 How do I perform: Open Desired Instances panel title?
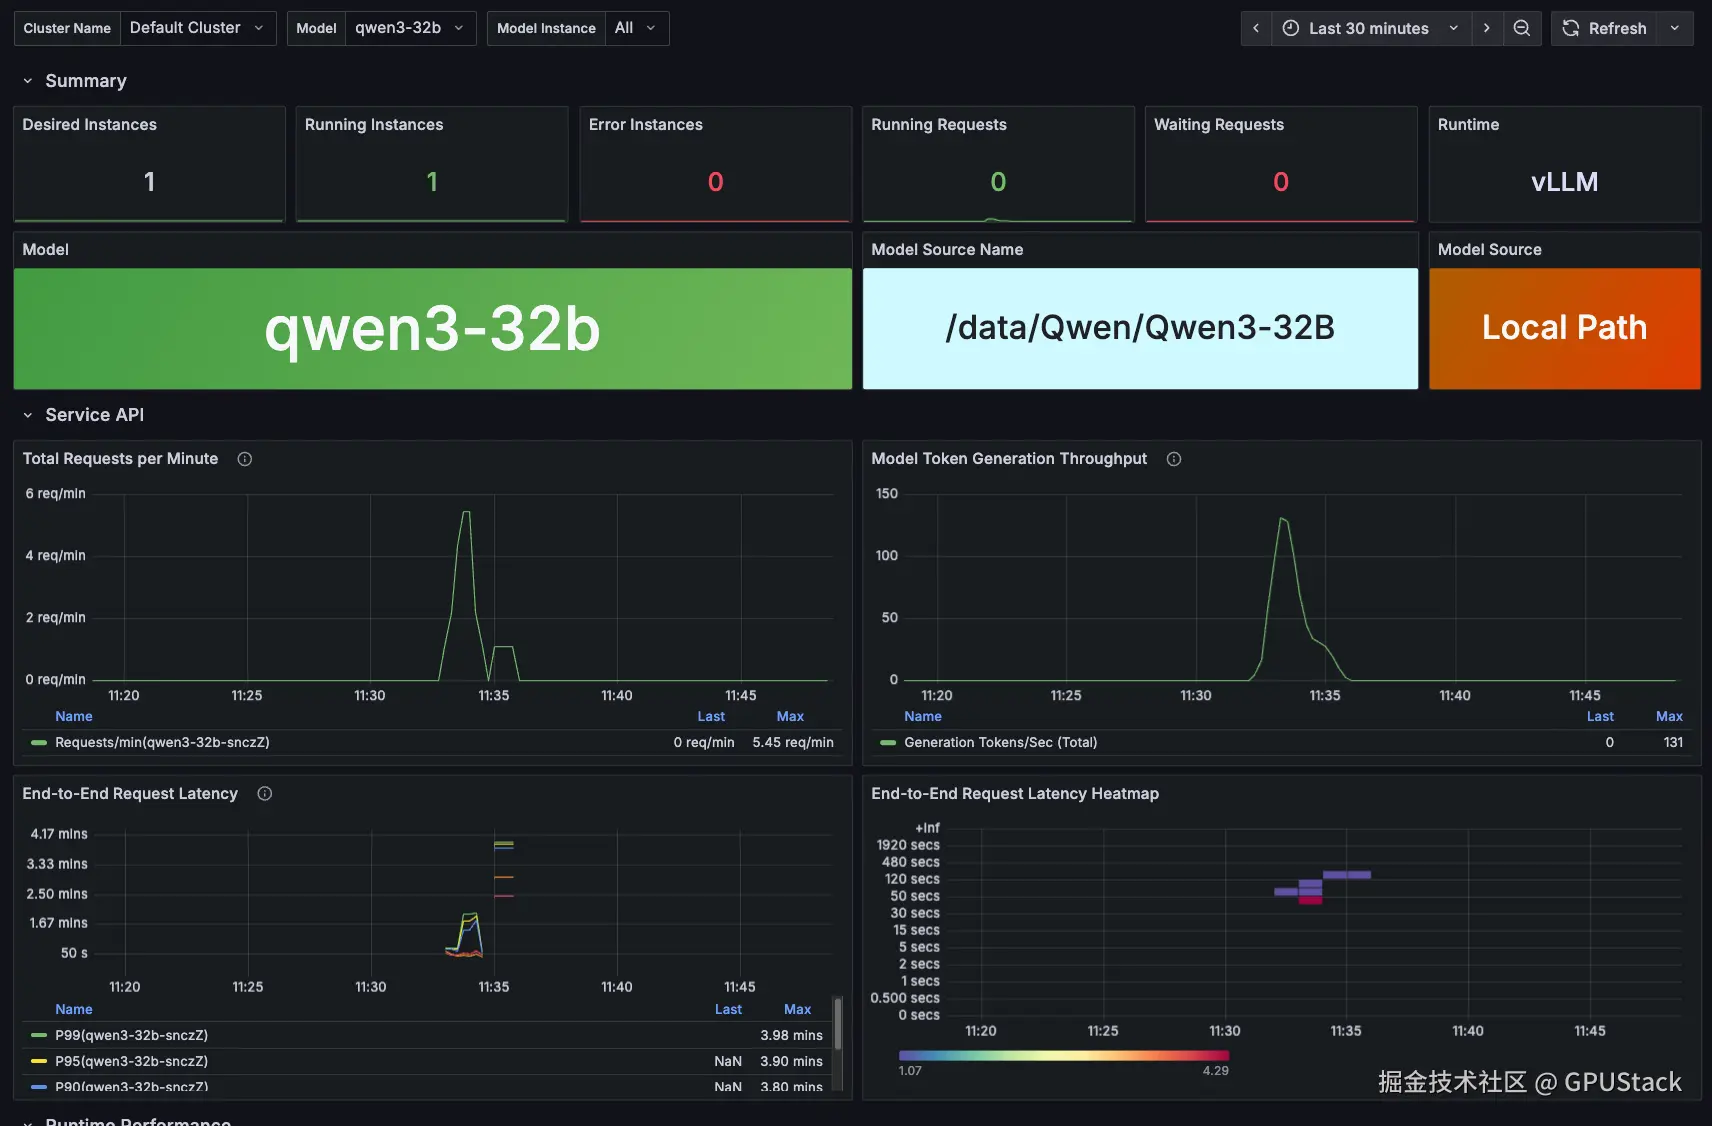90,125
